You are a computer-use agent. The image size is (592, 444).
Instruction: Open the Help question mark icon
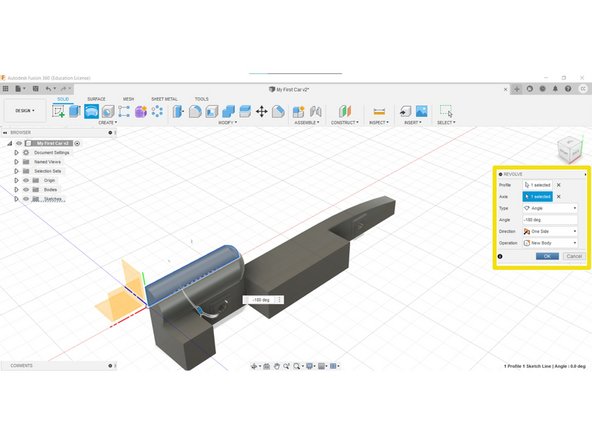click(568, 89)
